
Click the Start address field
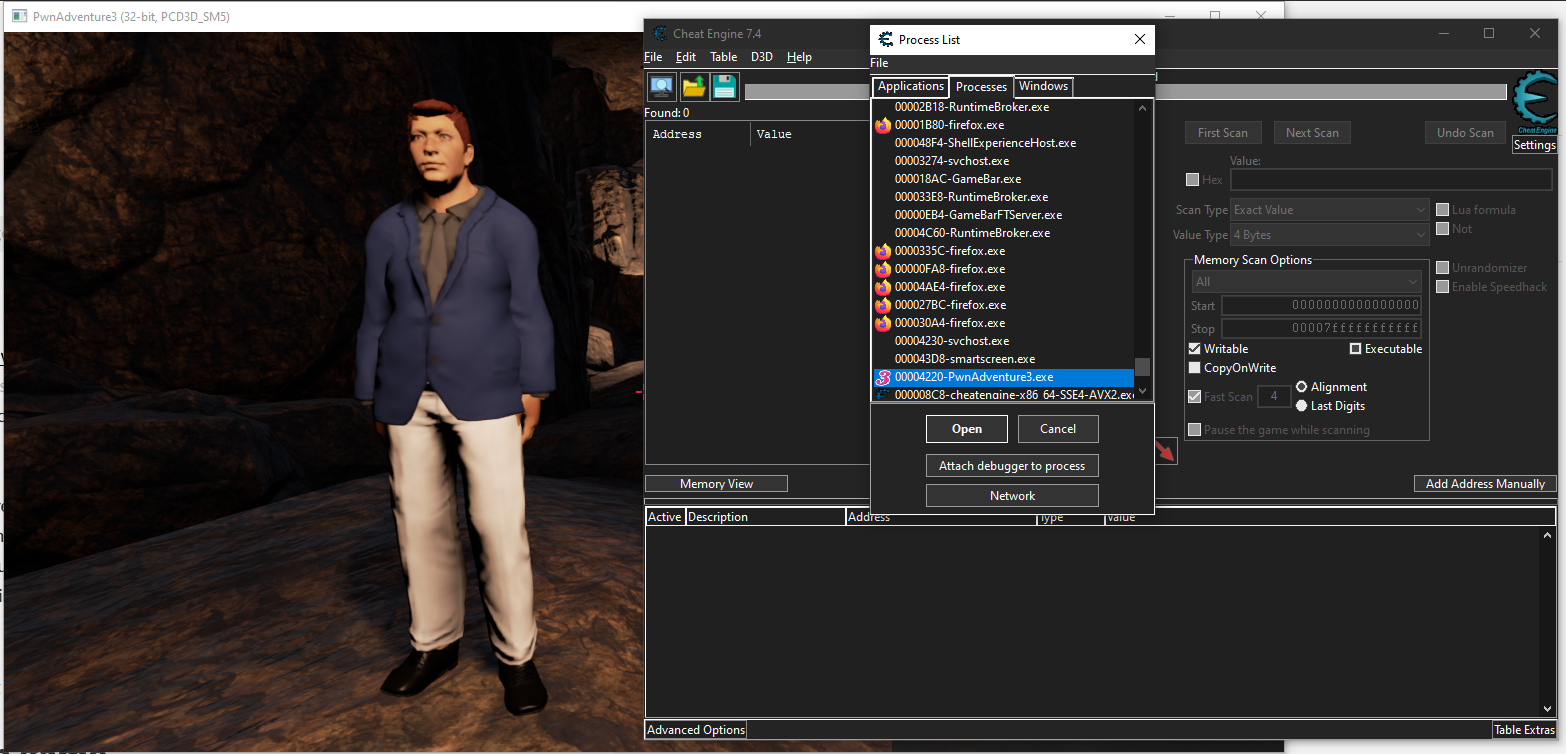[1321, 305]
